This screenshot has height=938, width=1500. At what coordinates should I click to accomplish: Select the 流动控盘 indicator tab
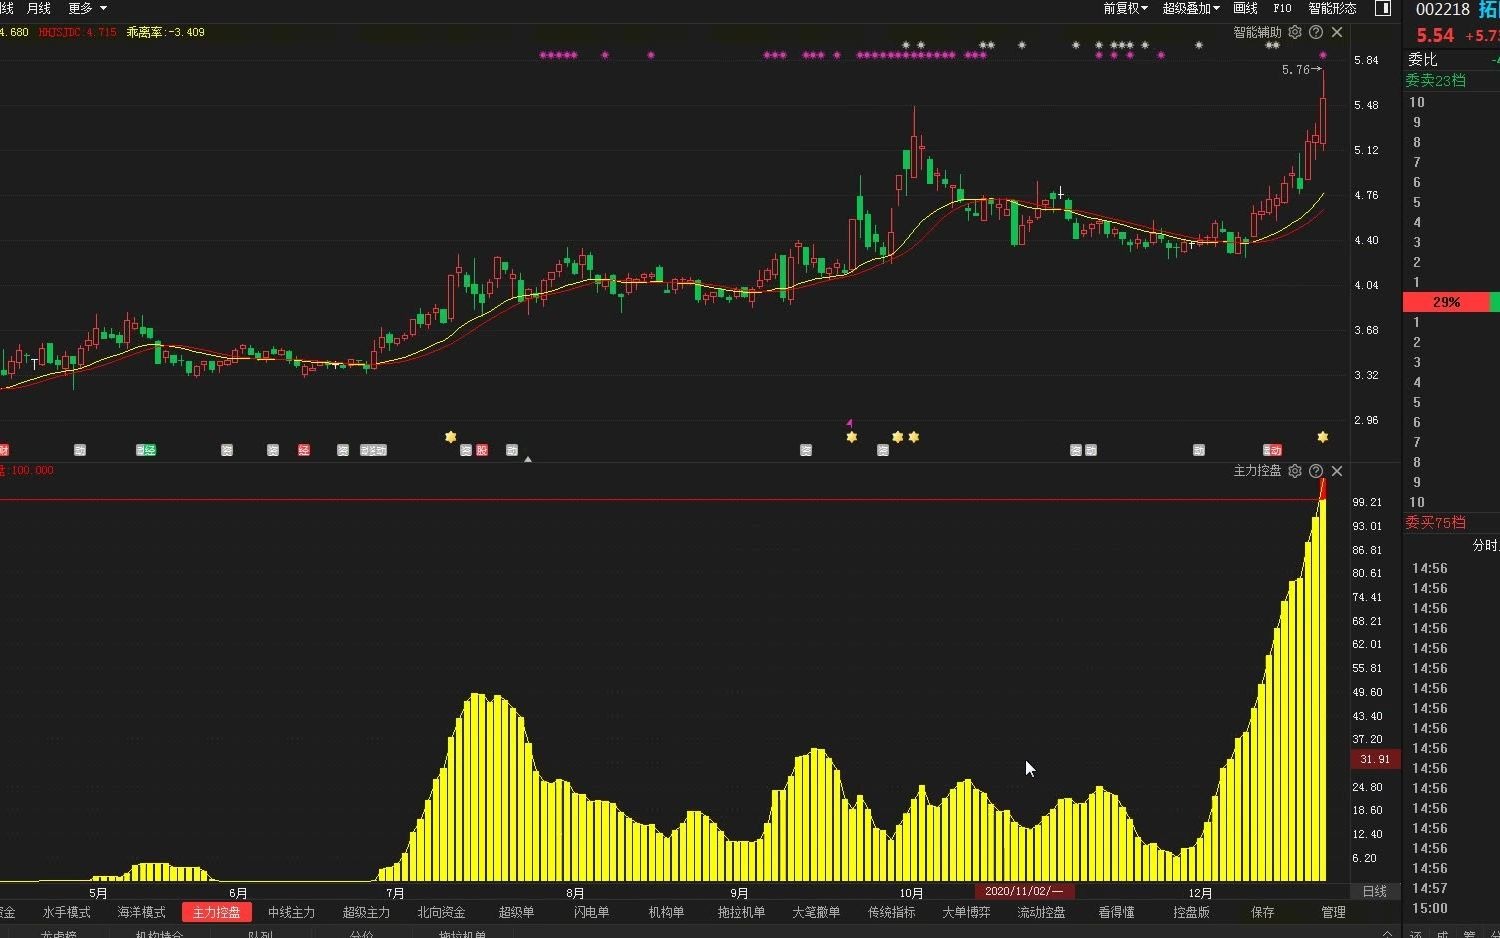1042,912
